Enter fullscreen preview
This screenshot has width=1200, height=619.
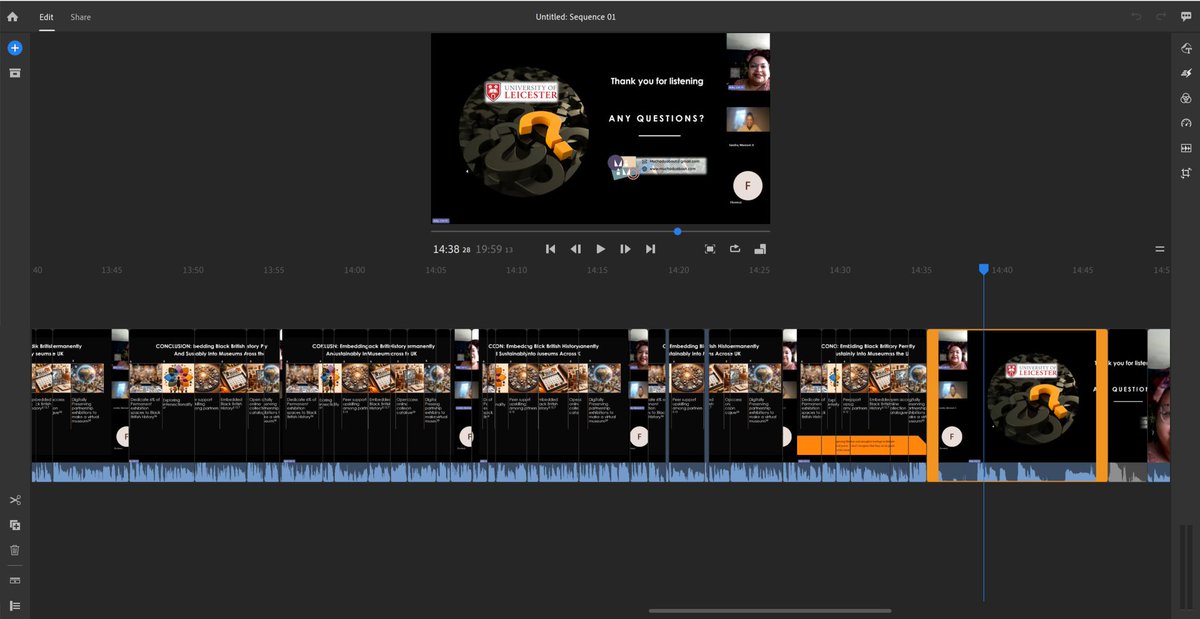click(x=710, y=249)
